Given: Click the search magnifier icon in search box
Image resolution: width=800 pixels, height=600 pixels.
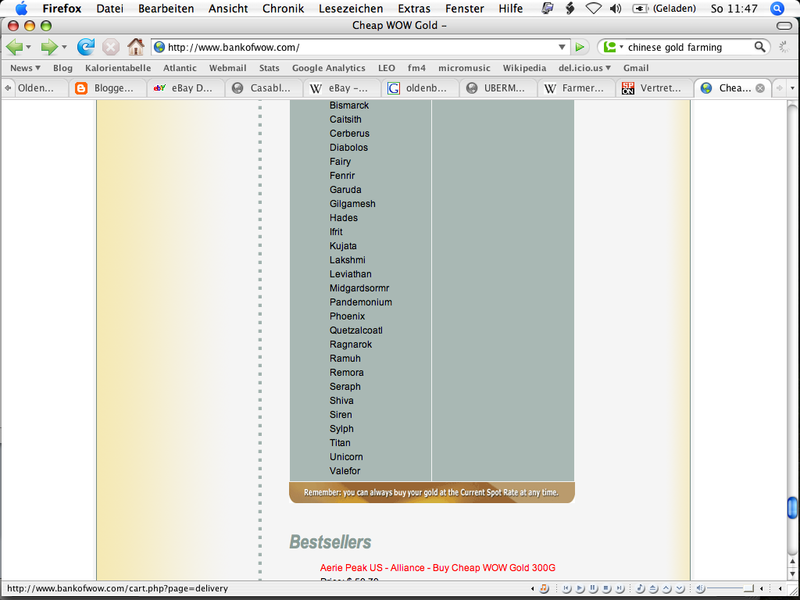Looking at the screenshot, I should coord(760,47).
